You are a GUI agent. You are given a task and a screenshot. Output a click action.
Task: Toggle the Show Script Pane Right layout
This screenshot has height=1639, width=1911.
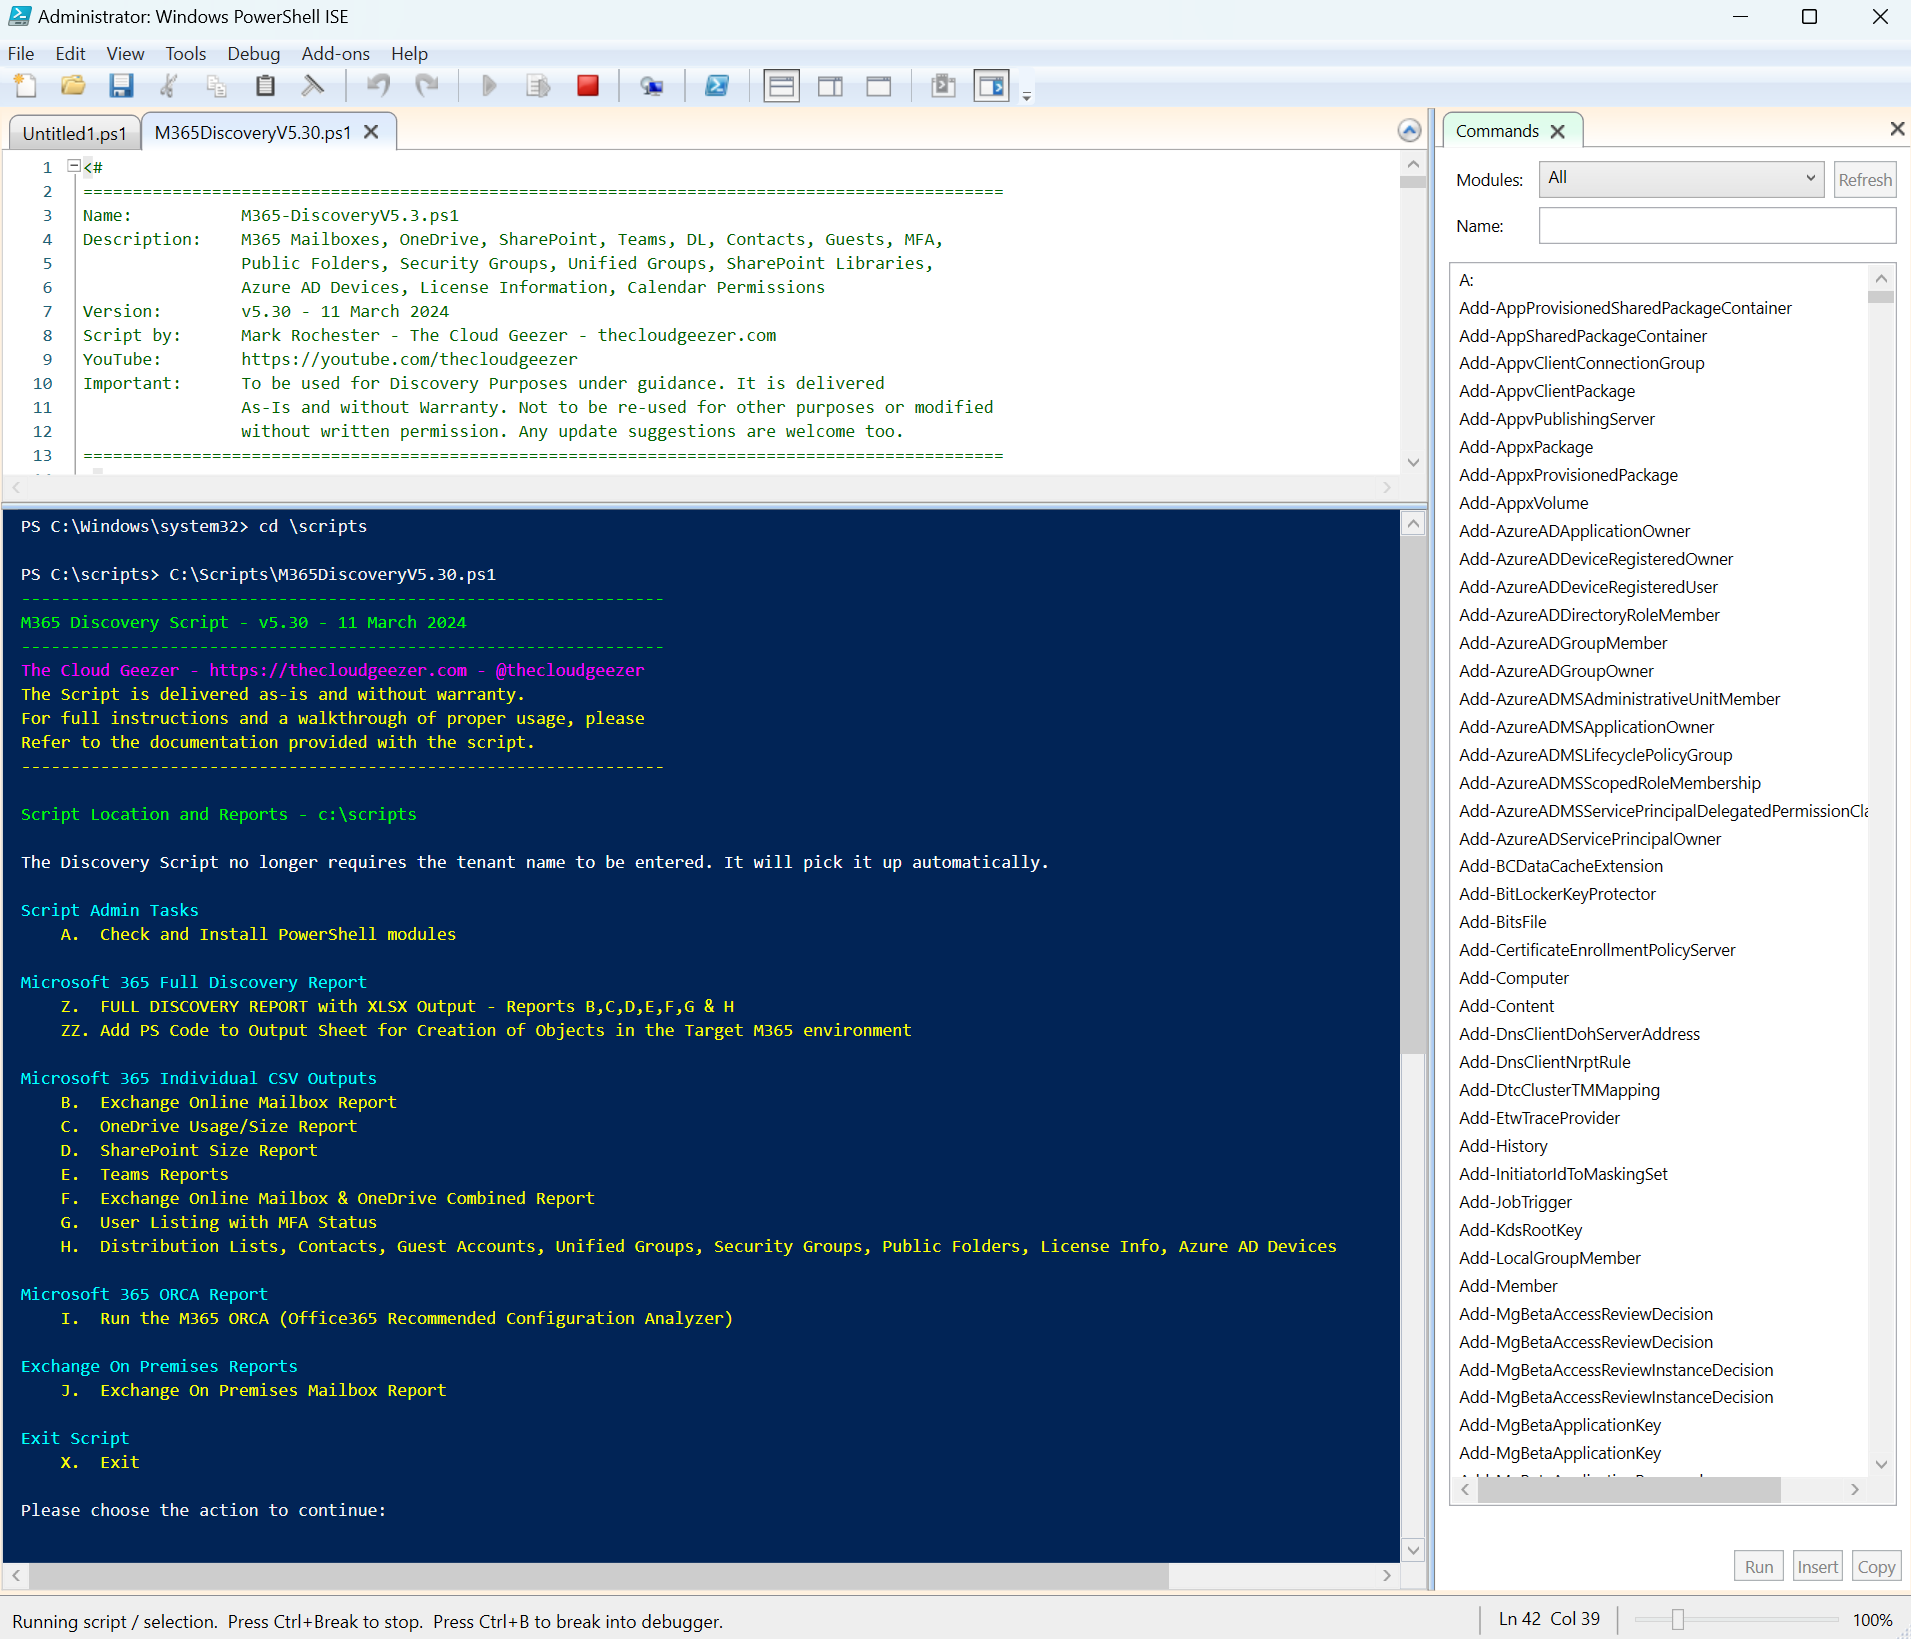(830, 86)
